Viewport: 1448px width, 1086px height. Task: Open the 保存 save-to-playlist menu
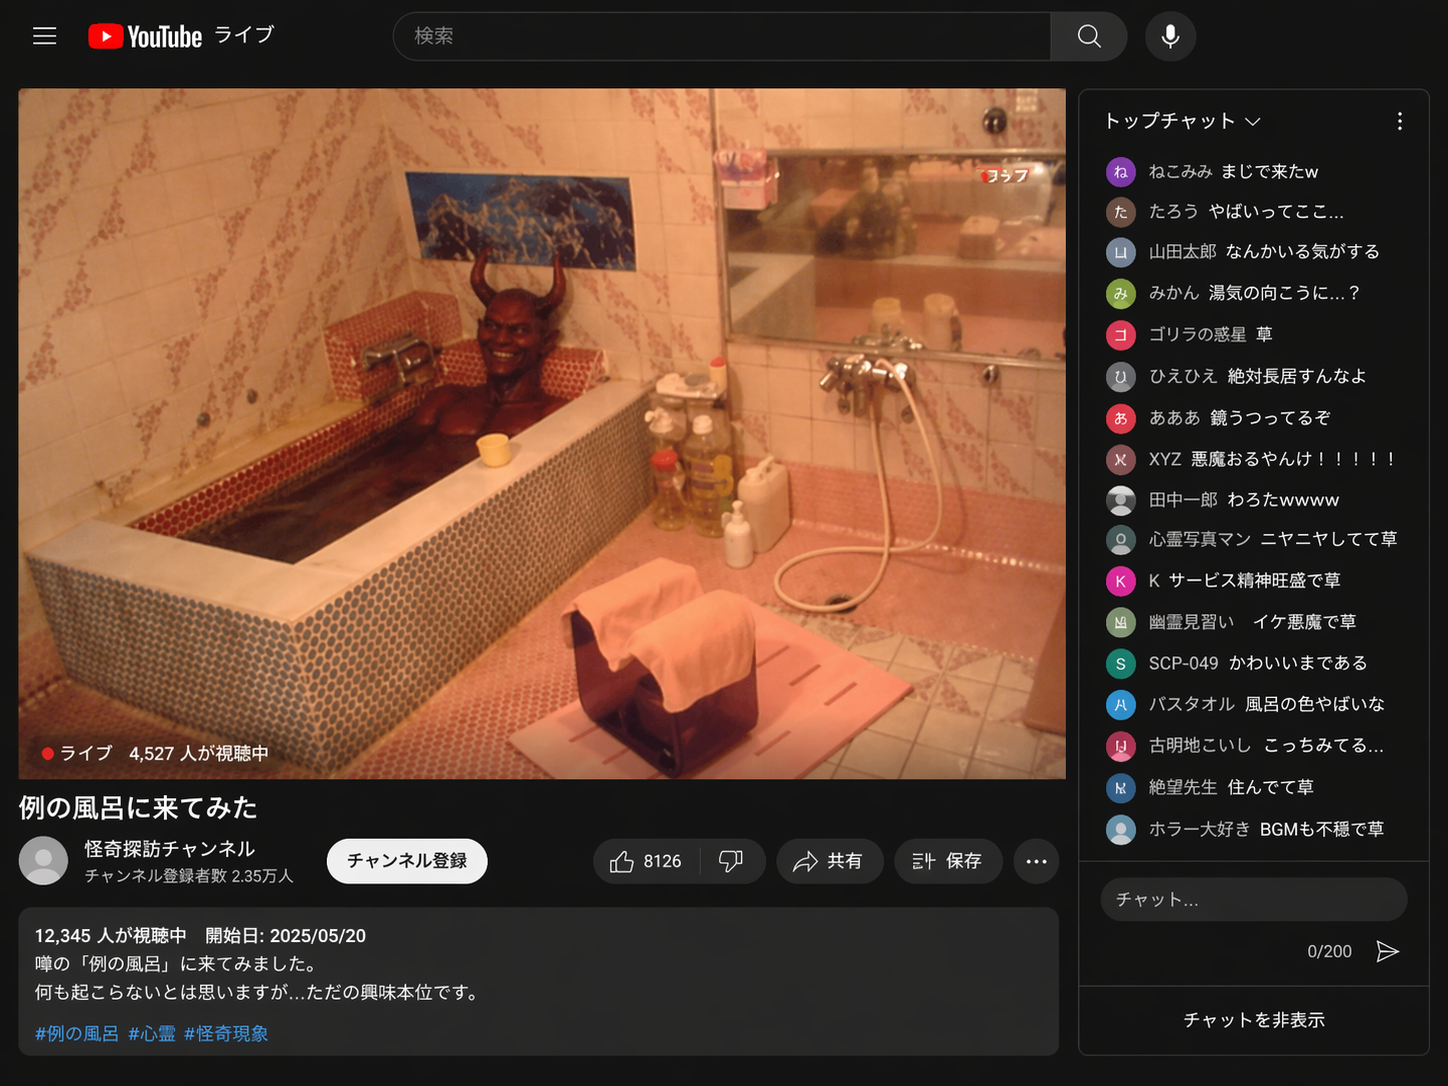947,861
